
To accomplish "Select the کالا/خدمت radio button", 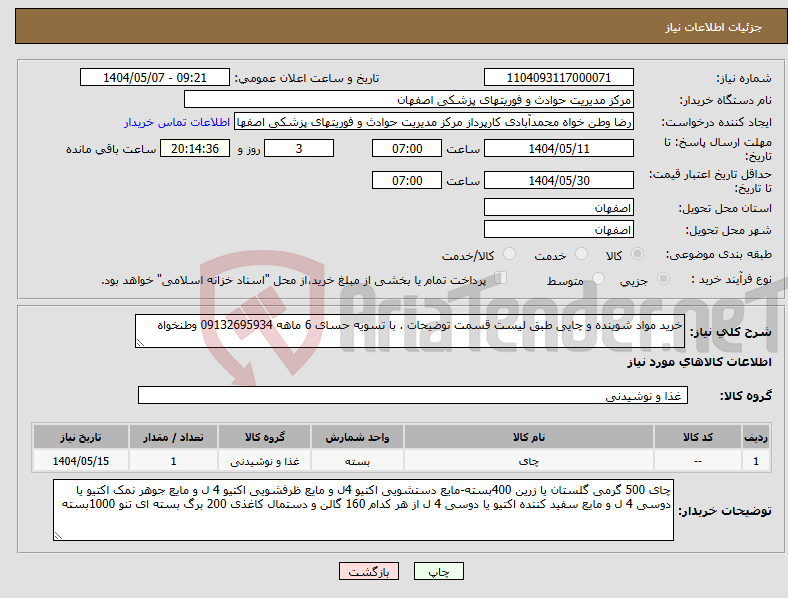I will (x=510, y=254).
